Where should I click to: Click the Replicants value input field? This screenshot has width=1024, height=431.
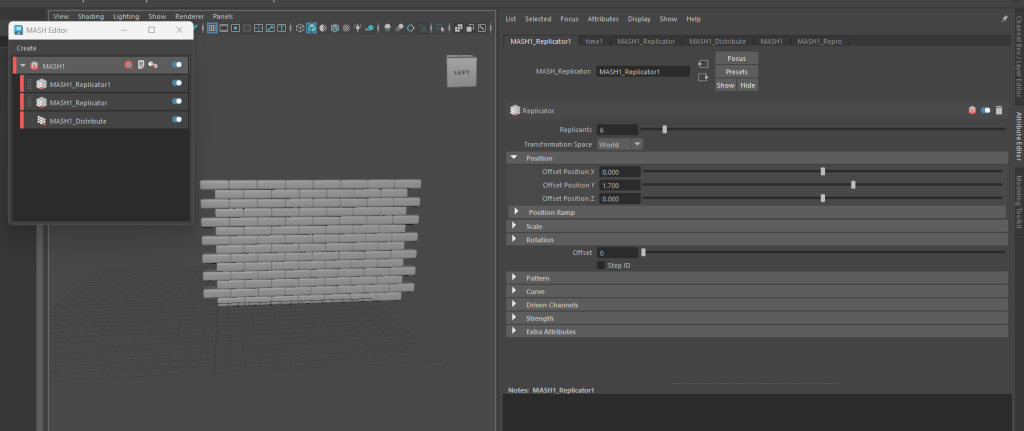coord(617,130)
